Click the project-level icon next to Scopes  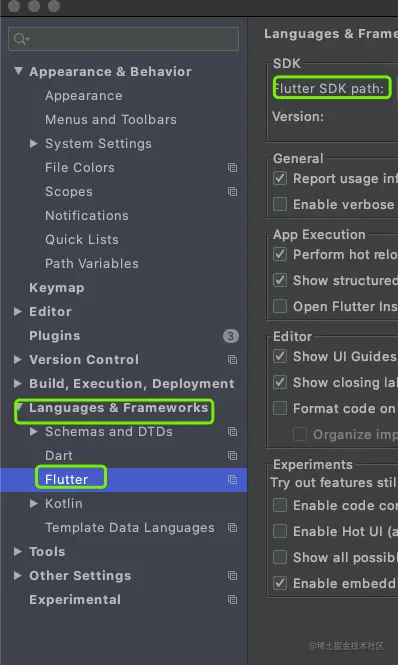[x=232, y=192]
